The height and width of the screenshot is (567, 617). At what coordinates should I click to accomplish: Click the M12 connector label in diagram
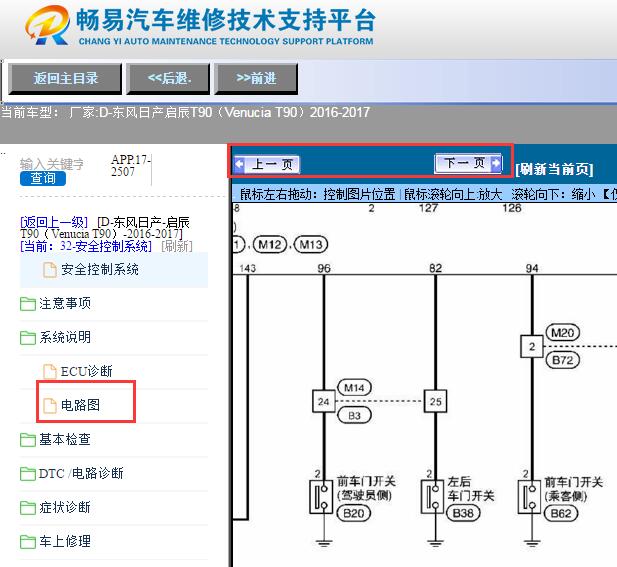click(270, 245)
